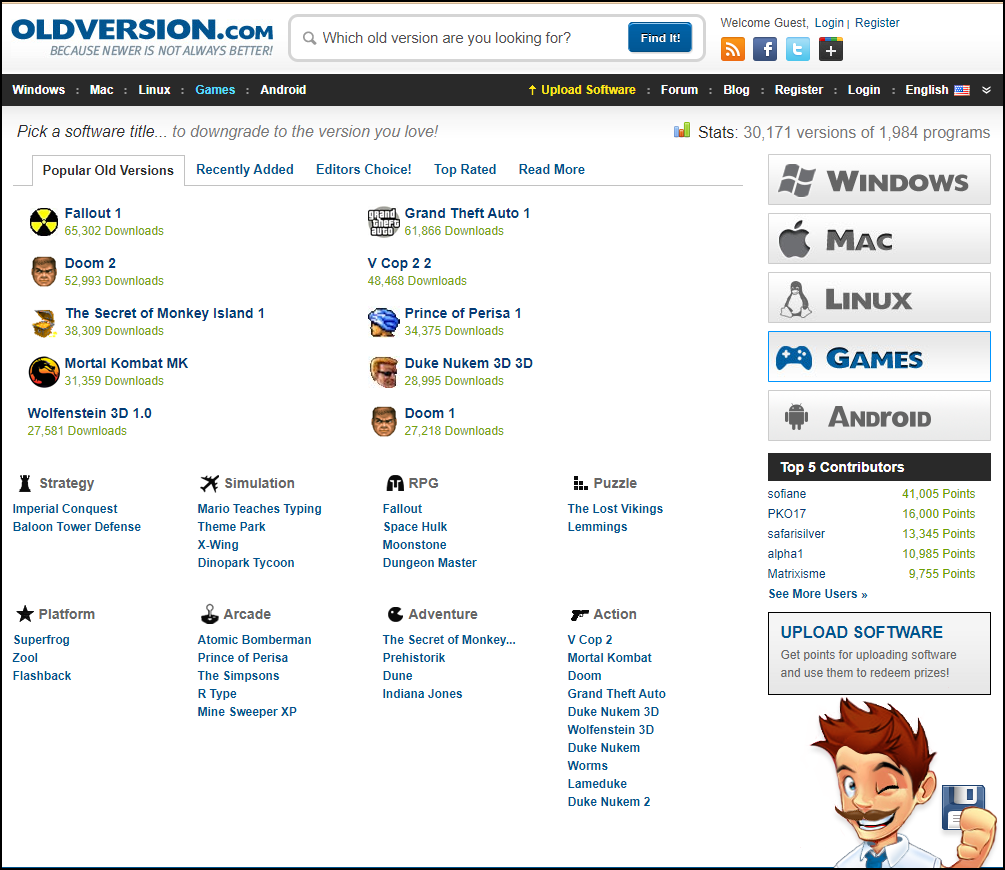1005x870 pixels.
Task: Open the Windows category button
Action: [879, 180]
